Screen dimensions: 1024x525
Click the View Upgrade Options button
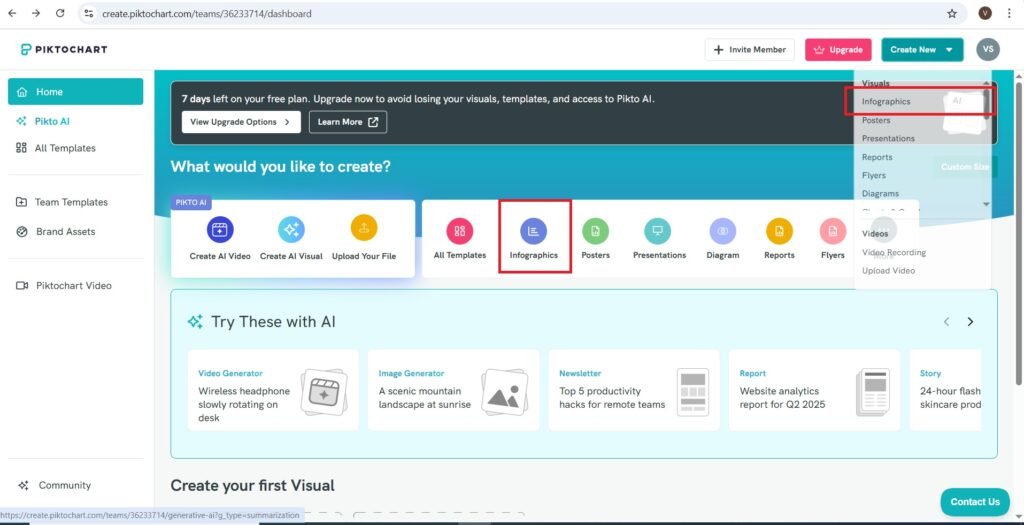[x=241, y=122]
